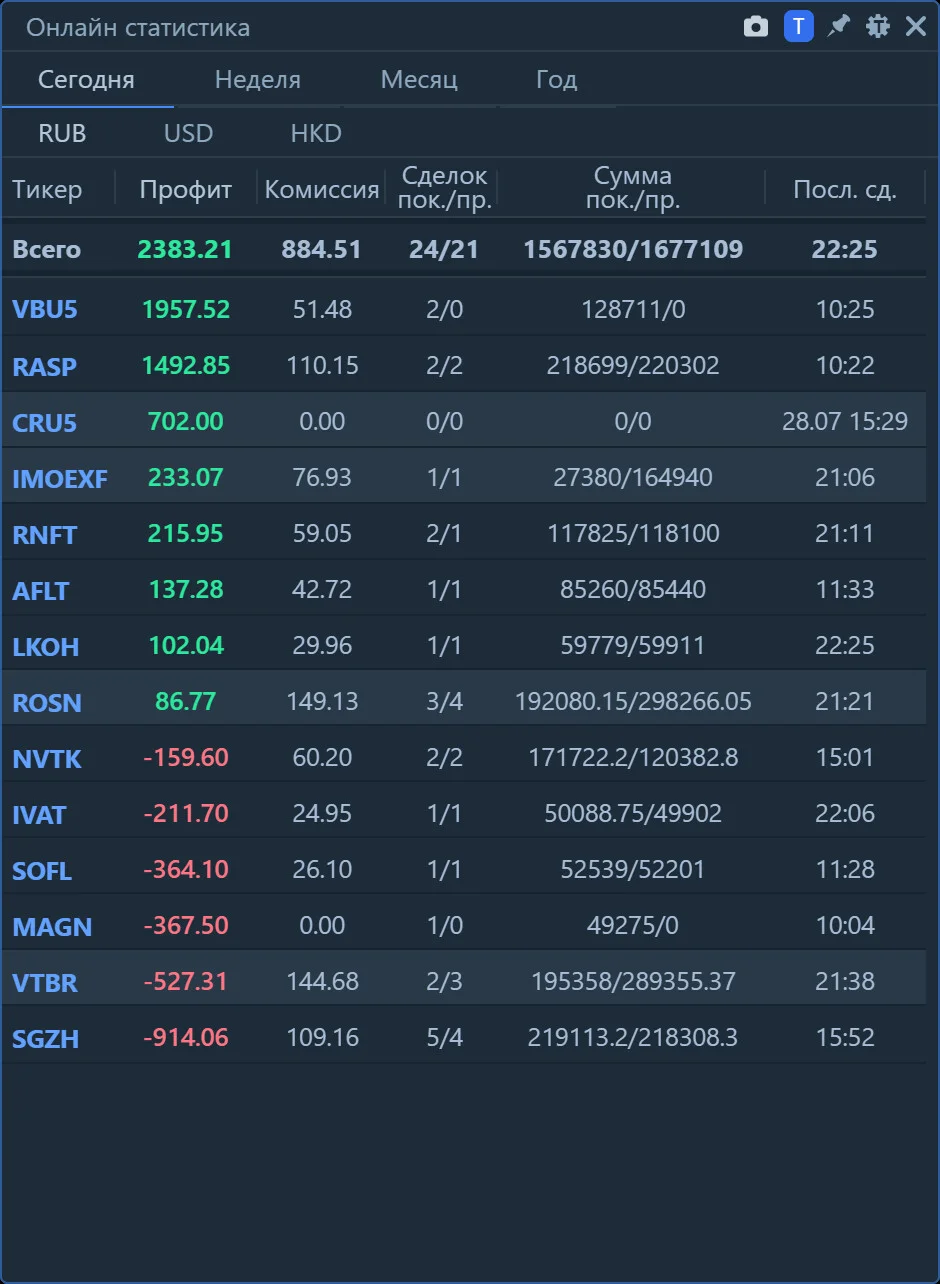
Task: Select the ROSN ticker row
Action: [x=464, y=702]
